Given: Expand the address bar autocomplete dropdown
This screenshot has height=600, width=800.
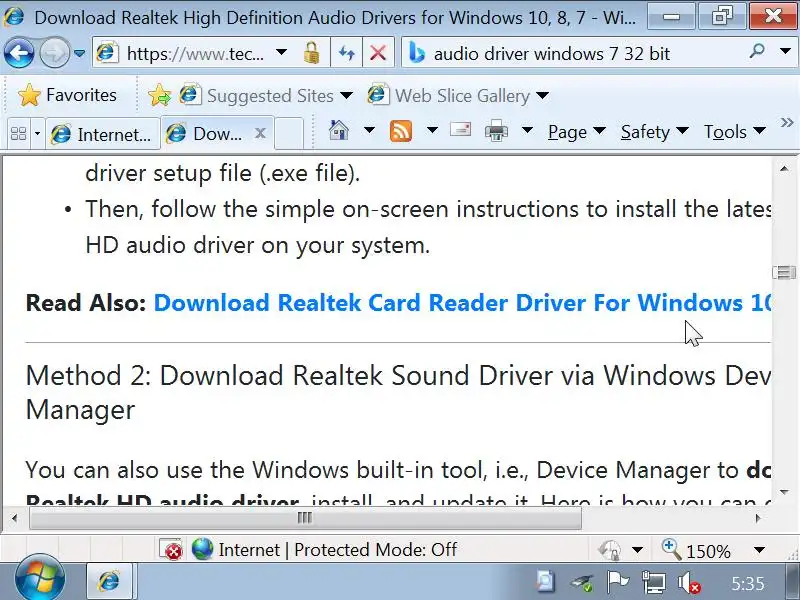Looking at the screenshot, I should click(x=281, y=53).
